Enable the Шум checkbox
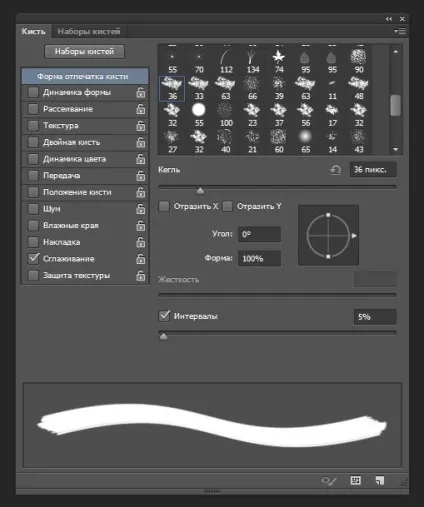The height and width of the screenshot is (507, 424). point(33,209)
